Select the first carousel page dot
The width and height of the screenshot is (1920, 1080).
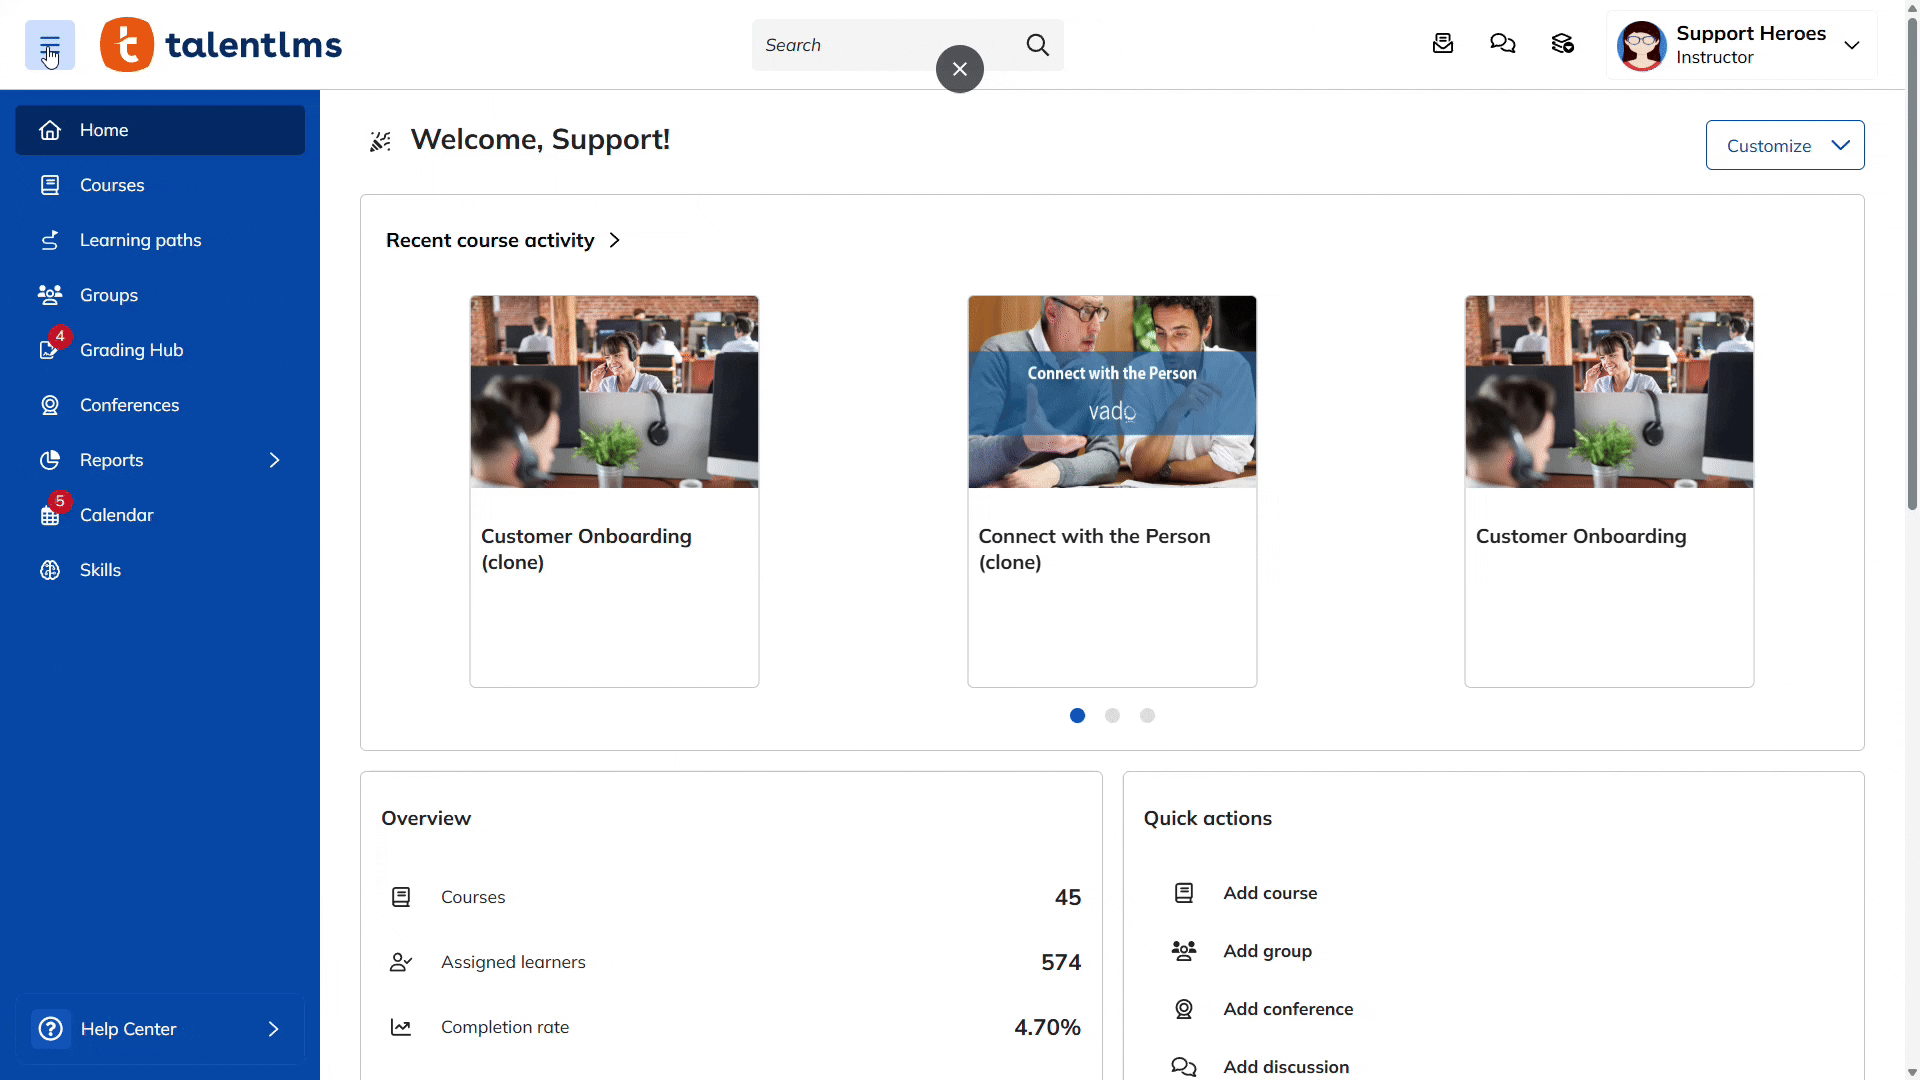(1077, 716)
